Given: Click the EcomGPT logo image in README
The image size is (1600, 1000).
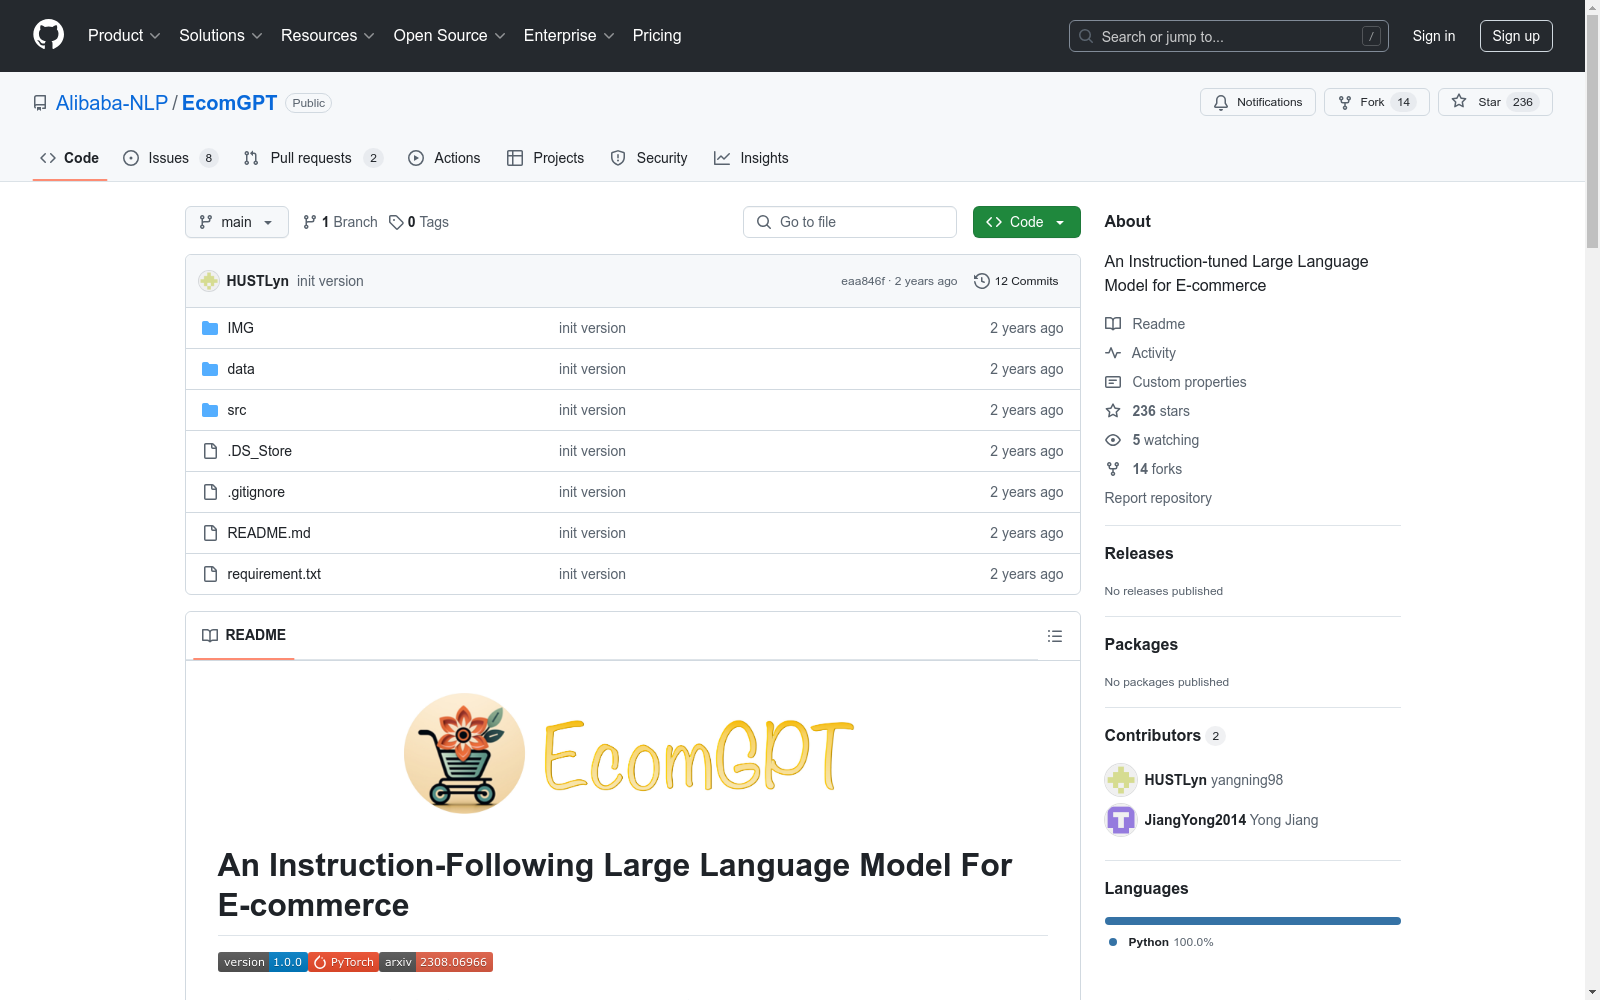Looking at the screenshot, I should pos(629,753).
